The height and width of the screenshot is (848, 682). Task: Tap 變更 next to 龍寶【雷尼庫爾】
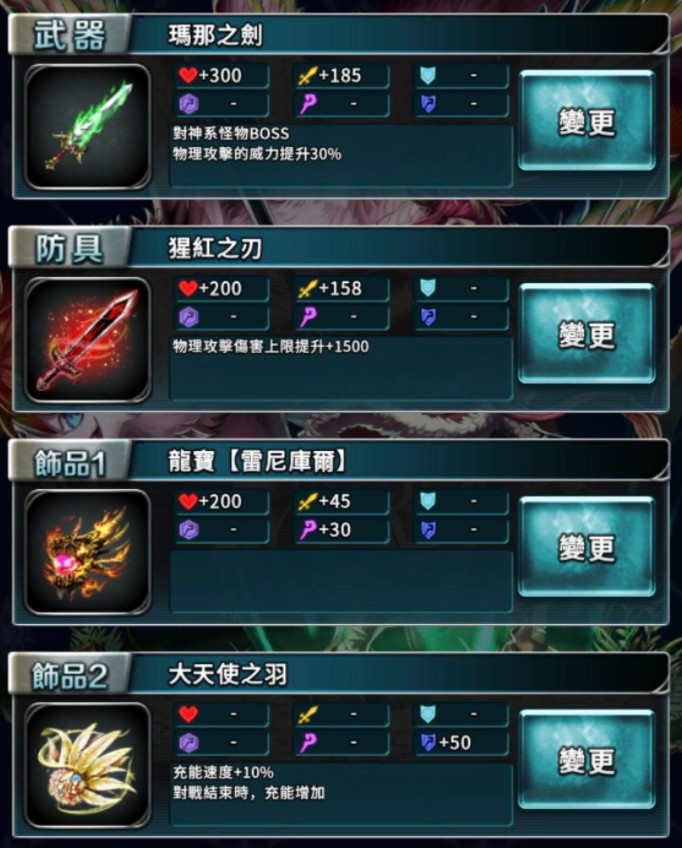click(587, 547)
